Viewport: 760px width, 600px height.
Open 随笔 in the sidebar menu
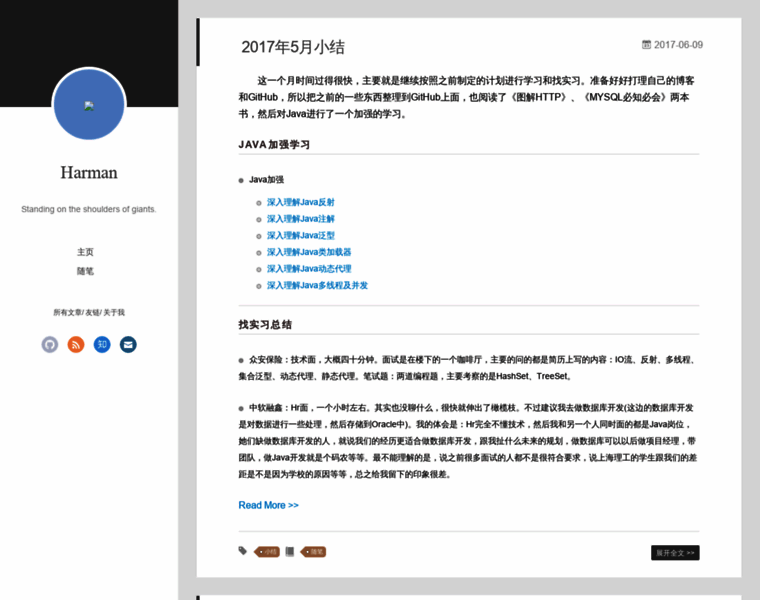pyautogui.click(x=85, y=271)
